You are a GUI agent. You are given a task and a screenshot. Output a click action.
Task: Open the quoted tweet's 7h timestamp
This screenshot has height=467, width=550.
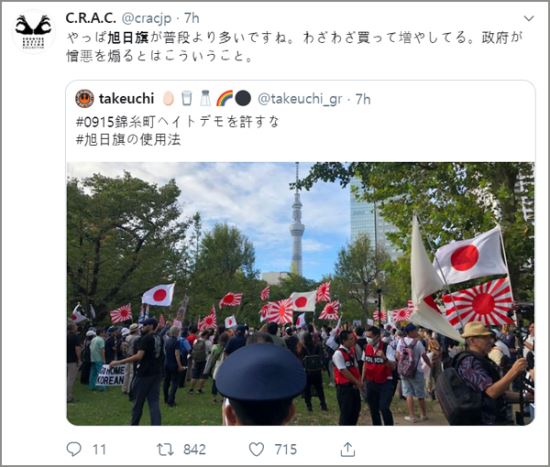tap(363, 99)
